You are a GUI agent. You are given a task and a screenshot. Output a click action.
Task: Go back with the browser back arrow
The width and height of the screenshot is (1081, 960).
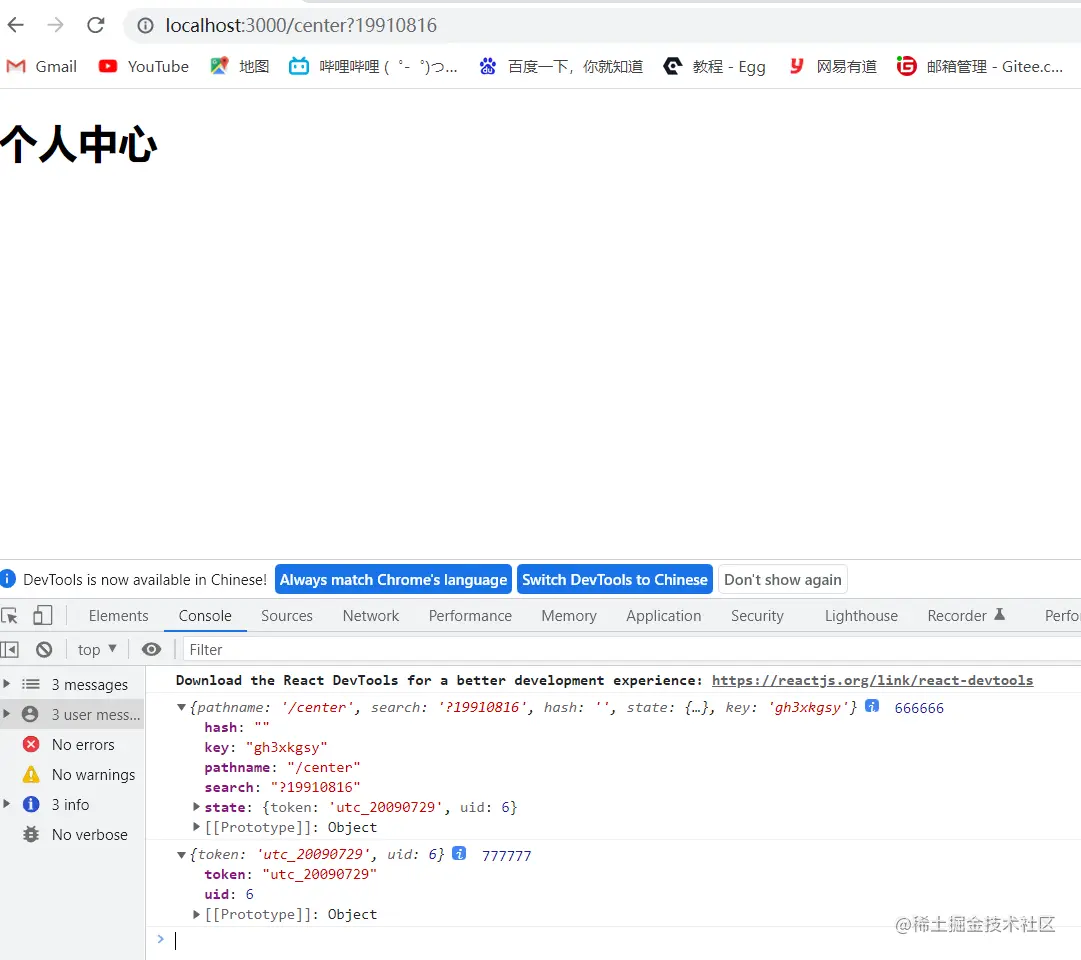click(x=16, y=26)
